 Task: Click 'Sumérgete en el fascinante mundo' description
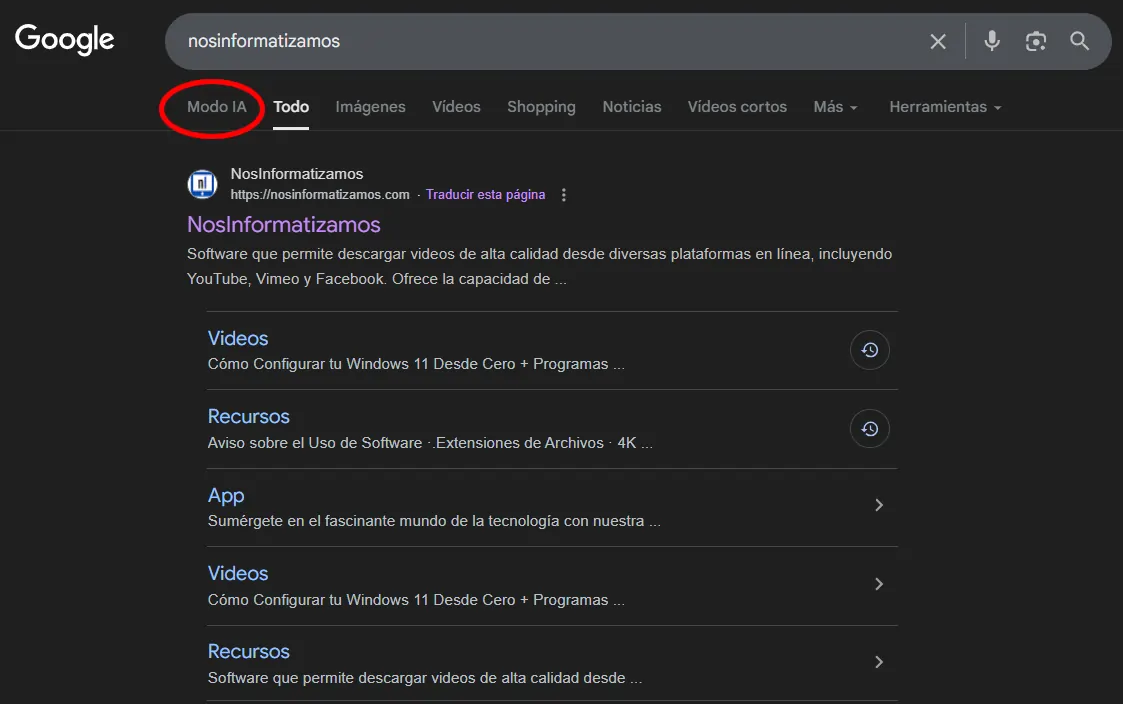[x=434, y=521]
